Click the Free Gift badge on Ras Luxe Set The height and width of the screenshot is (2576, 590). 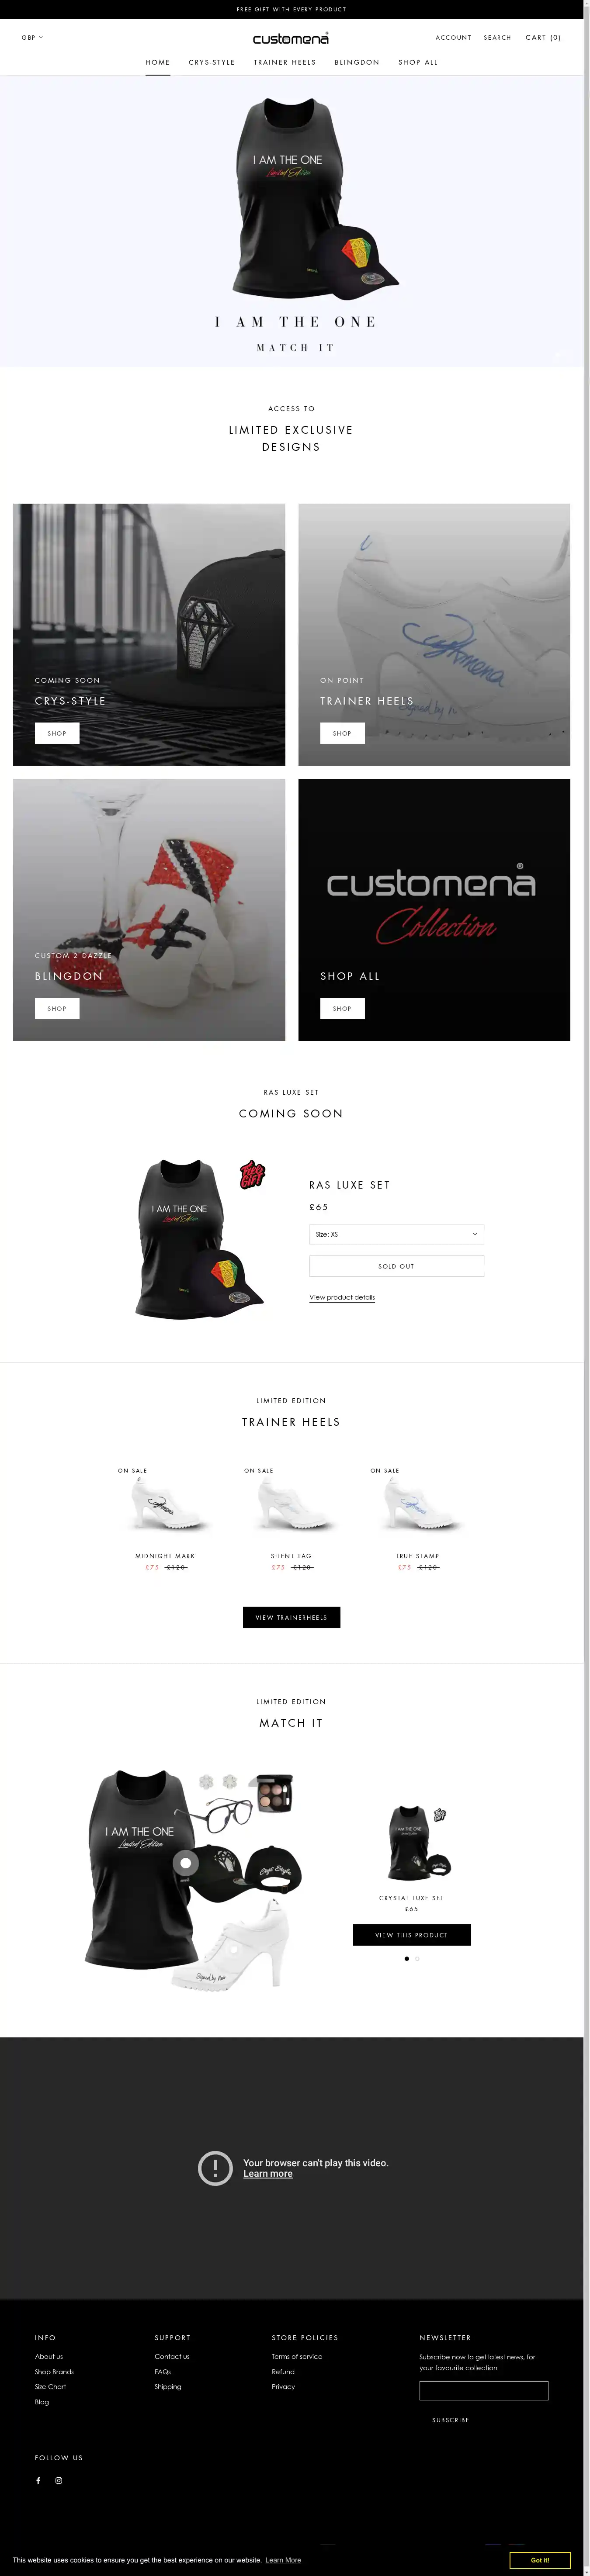coord(252,1174)
